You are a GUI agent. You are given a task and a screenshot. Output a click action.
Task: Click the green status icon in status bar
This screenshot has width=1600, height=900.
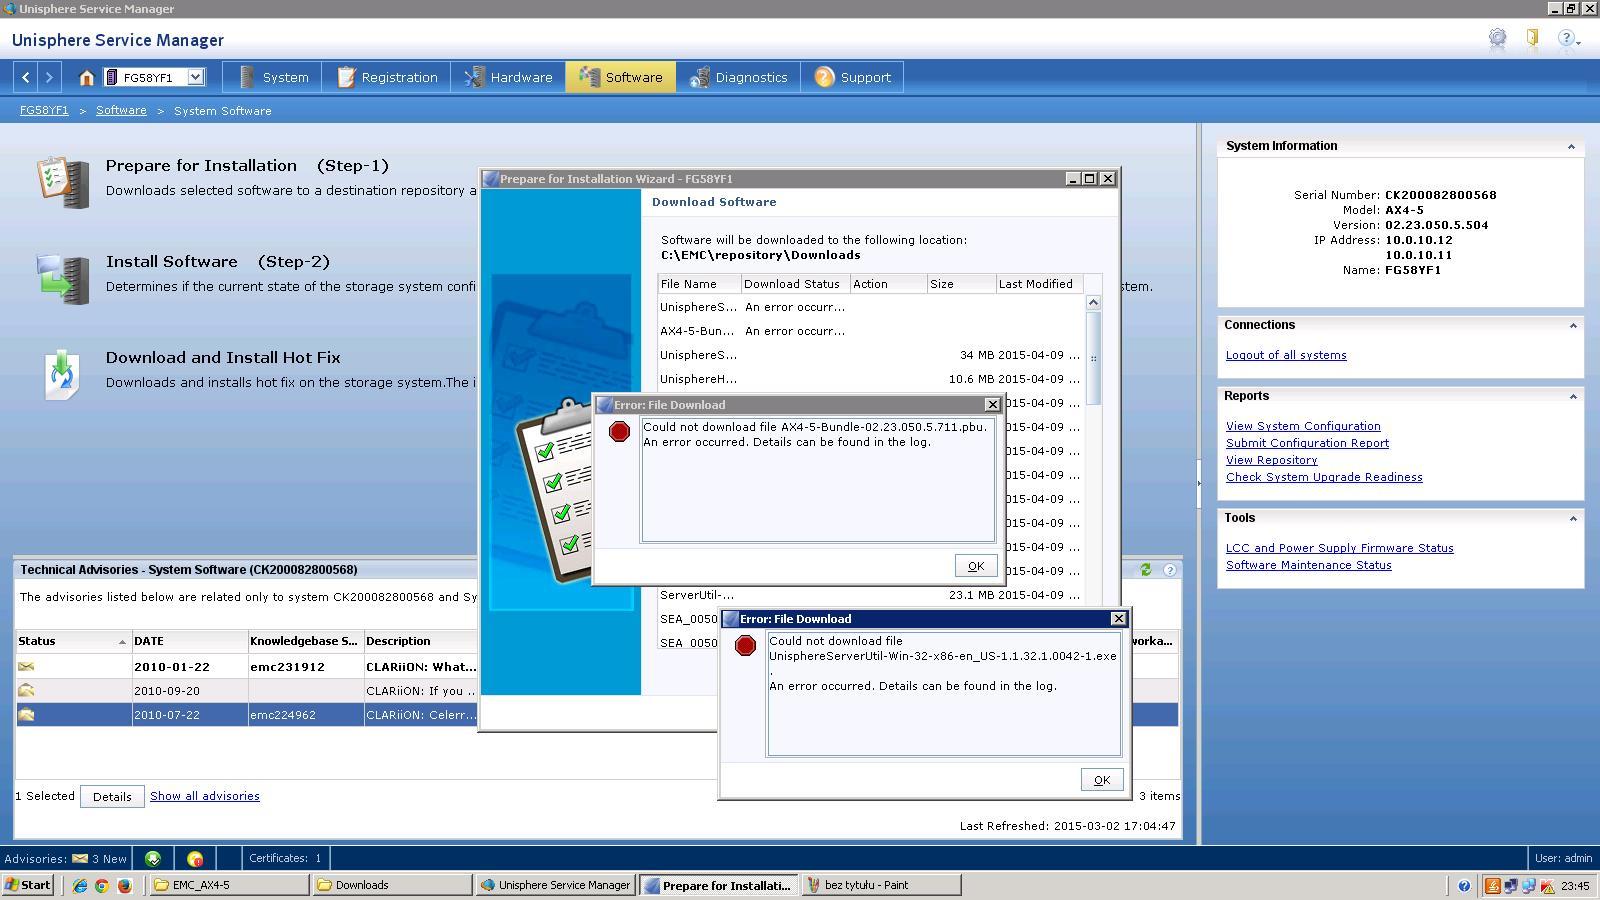click(x=153, y=858)
